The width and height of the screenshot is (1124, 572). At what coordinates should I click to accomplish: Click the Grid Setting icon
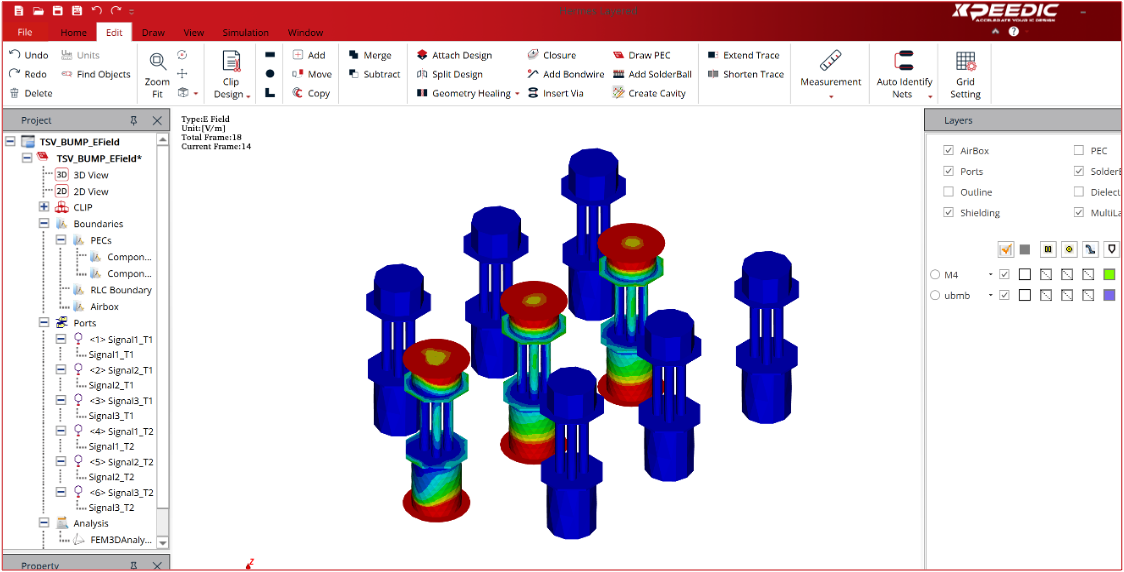[965, 62]
